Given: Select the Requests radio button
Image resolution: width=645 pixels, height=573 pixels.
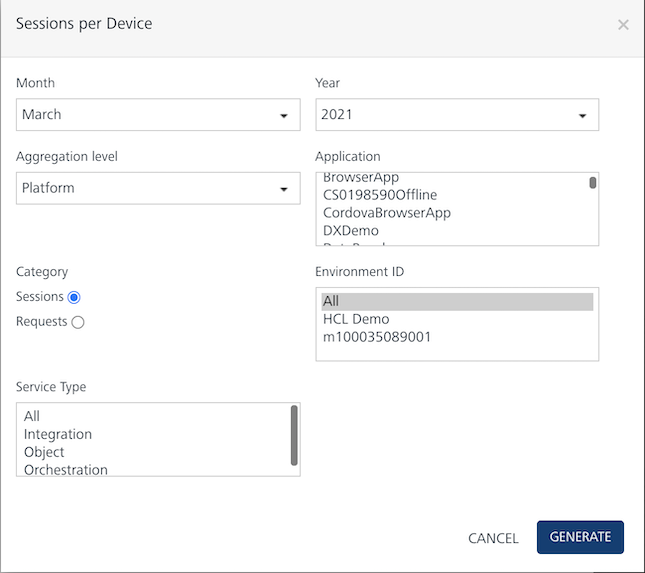Looking at the screenshot, I should [78, 322].
